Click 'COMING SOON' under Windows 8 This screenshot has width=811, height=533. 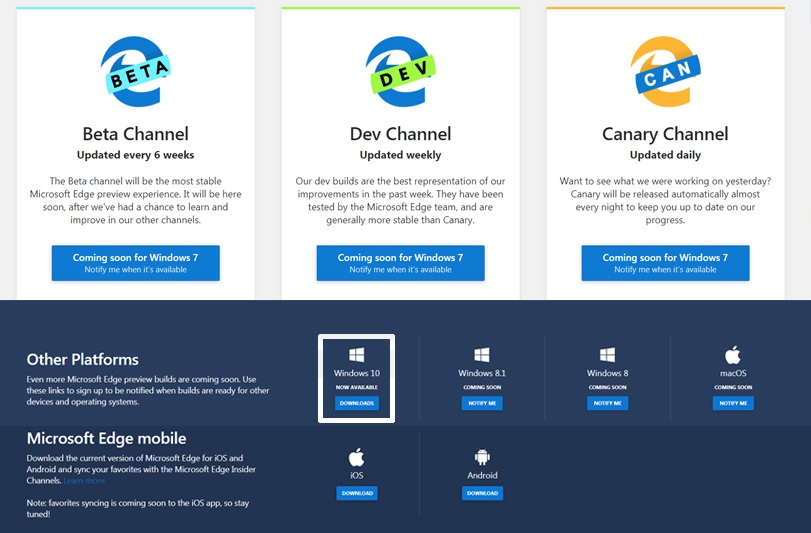[607, 387]
